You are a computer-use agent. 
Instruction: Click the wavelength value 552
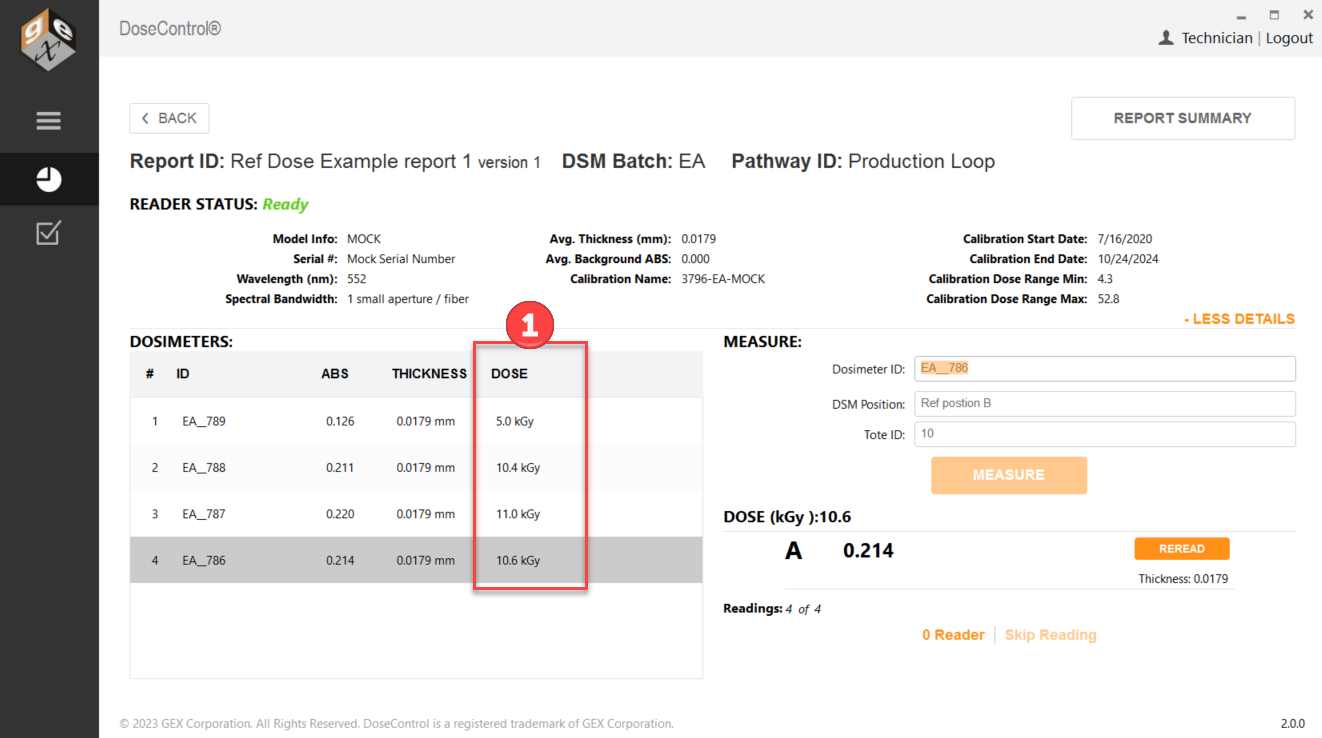[357, 279]
